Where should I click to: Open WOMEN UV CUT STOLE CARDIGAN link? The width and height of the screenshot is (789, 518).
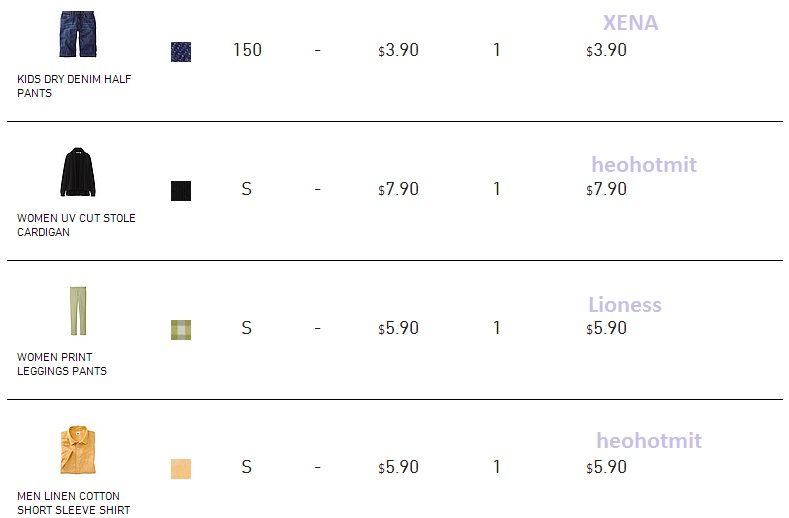(76, 225)
